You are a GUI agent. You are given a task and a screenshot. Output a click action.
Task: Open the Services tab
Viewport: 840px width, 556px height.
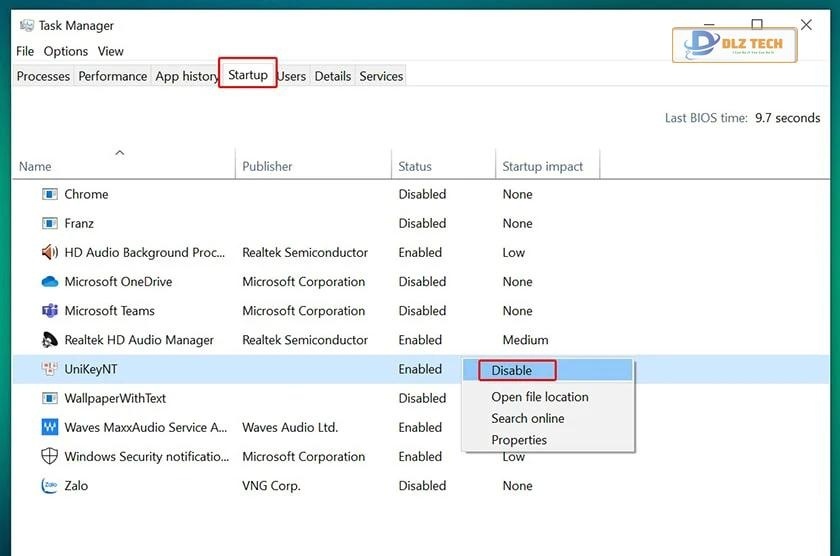[x=381, y=76]
